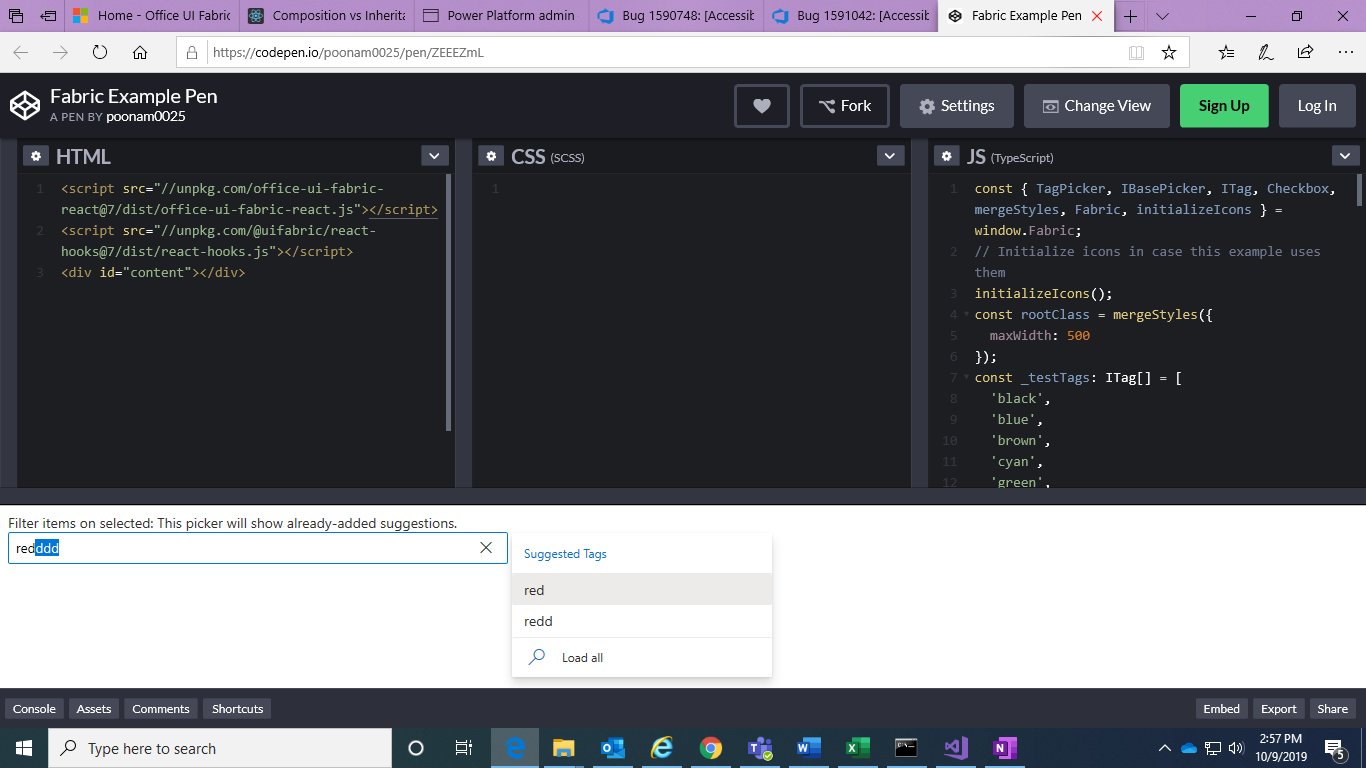This screenshot has height=768, width=1366.
Task: Add page to favorites star
Action: 1169,52
